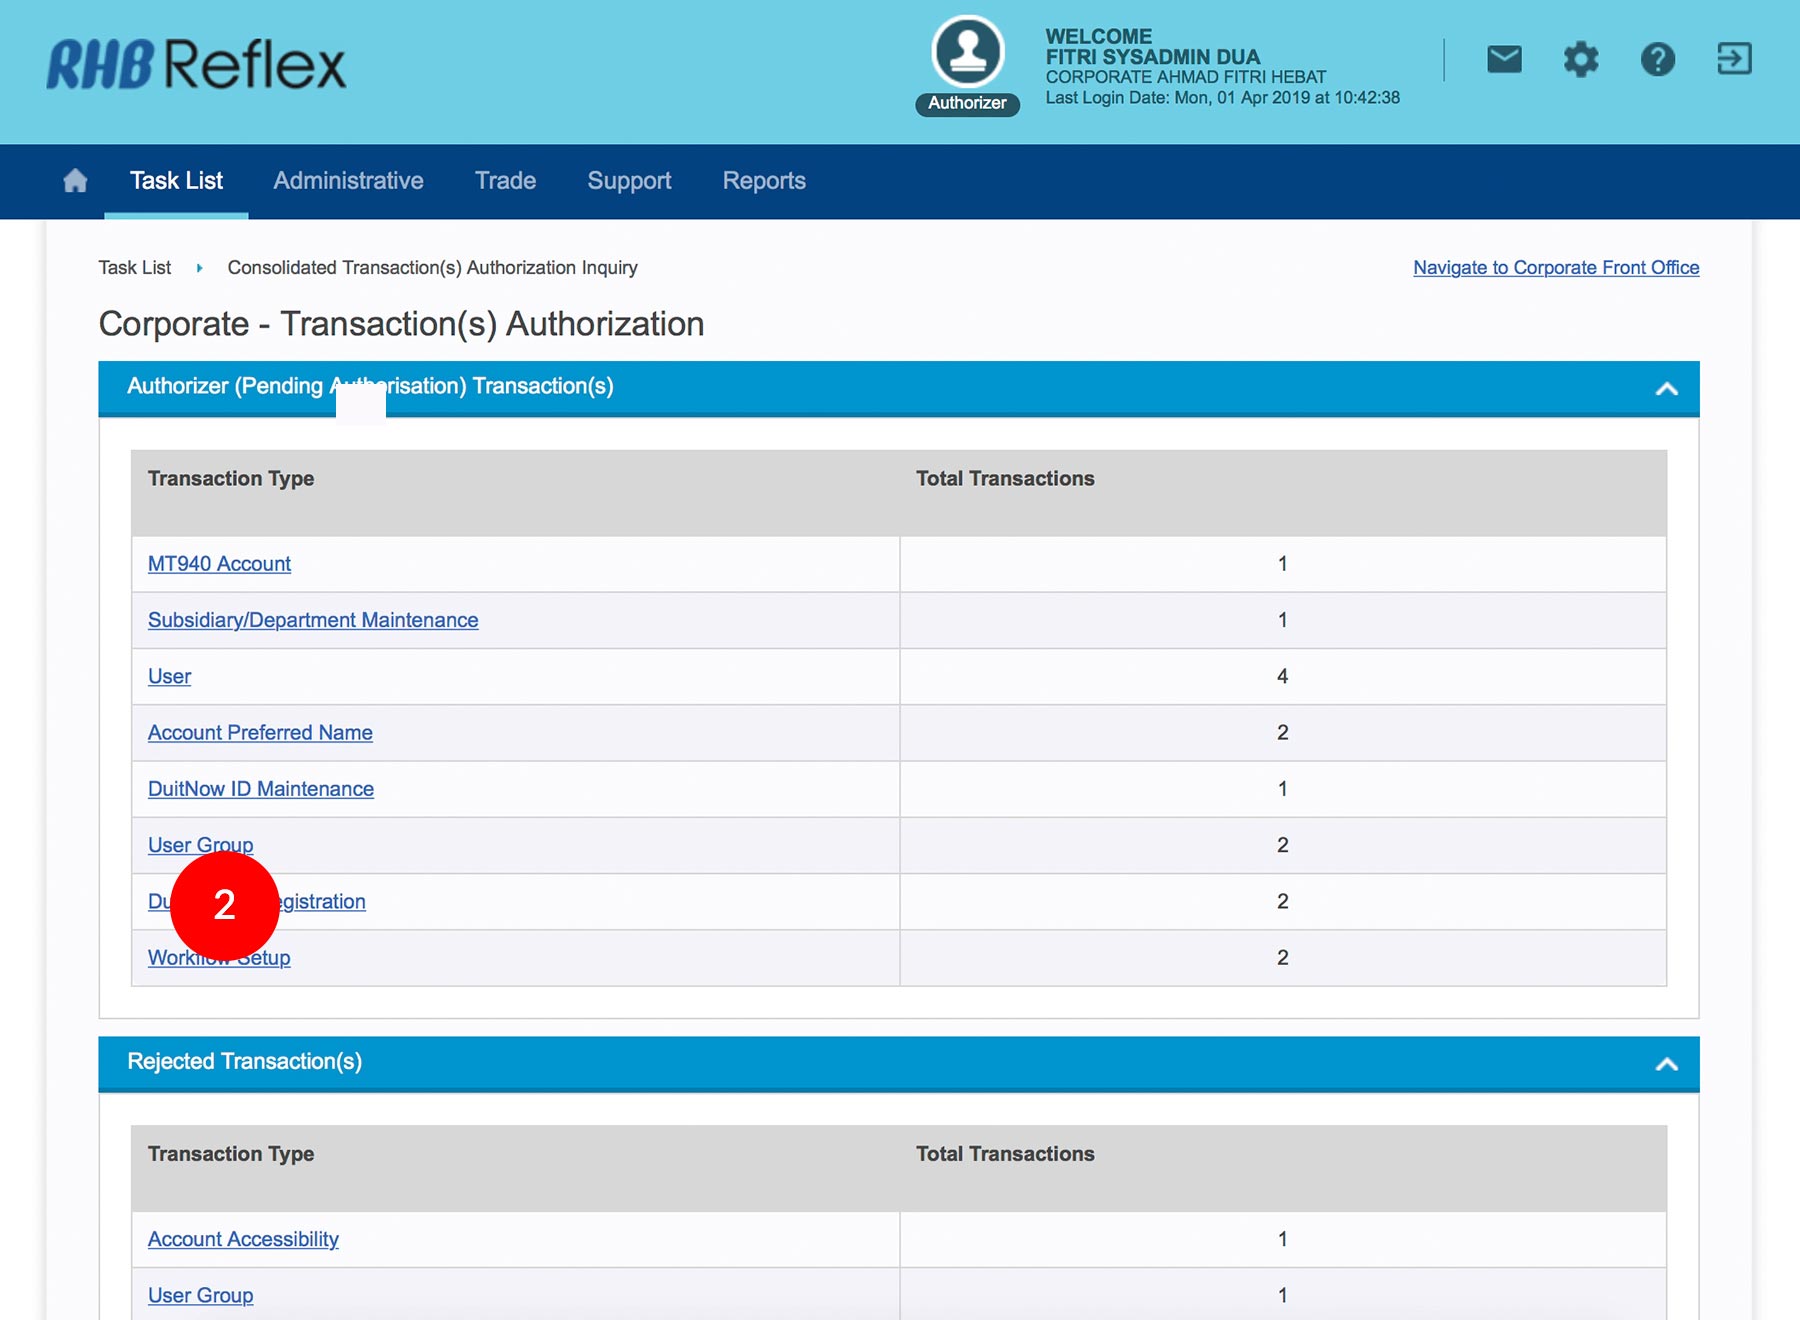The image size is (1800, 1320).
Task: Collapse the Authorizer Pending Authorisation panel
Action: point(1666,389)
